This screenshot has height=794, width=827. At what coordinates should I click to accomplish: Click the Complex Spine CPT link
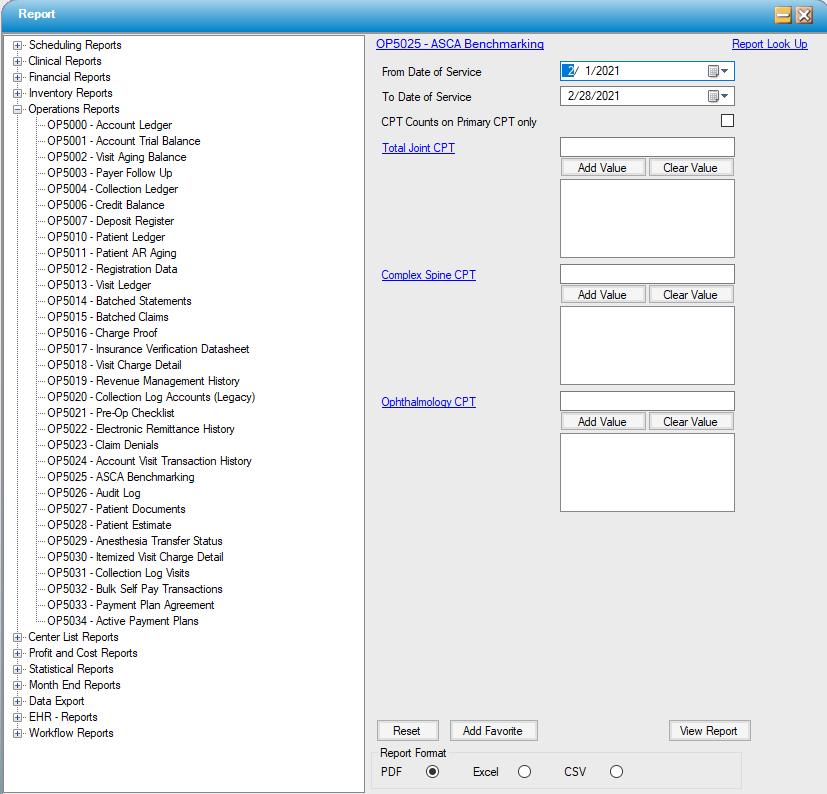tap(428, 275)
